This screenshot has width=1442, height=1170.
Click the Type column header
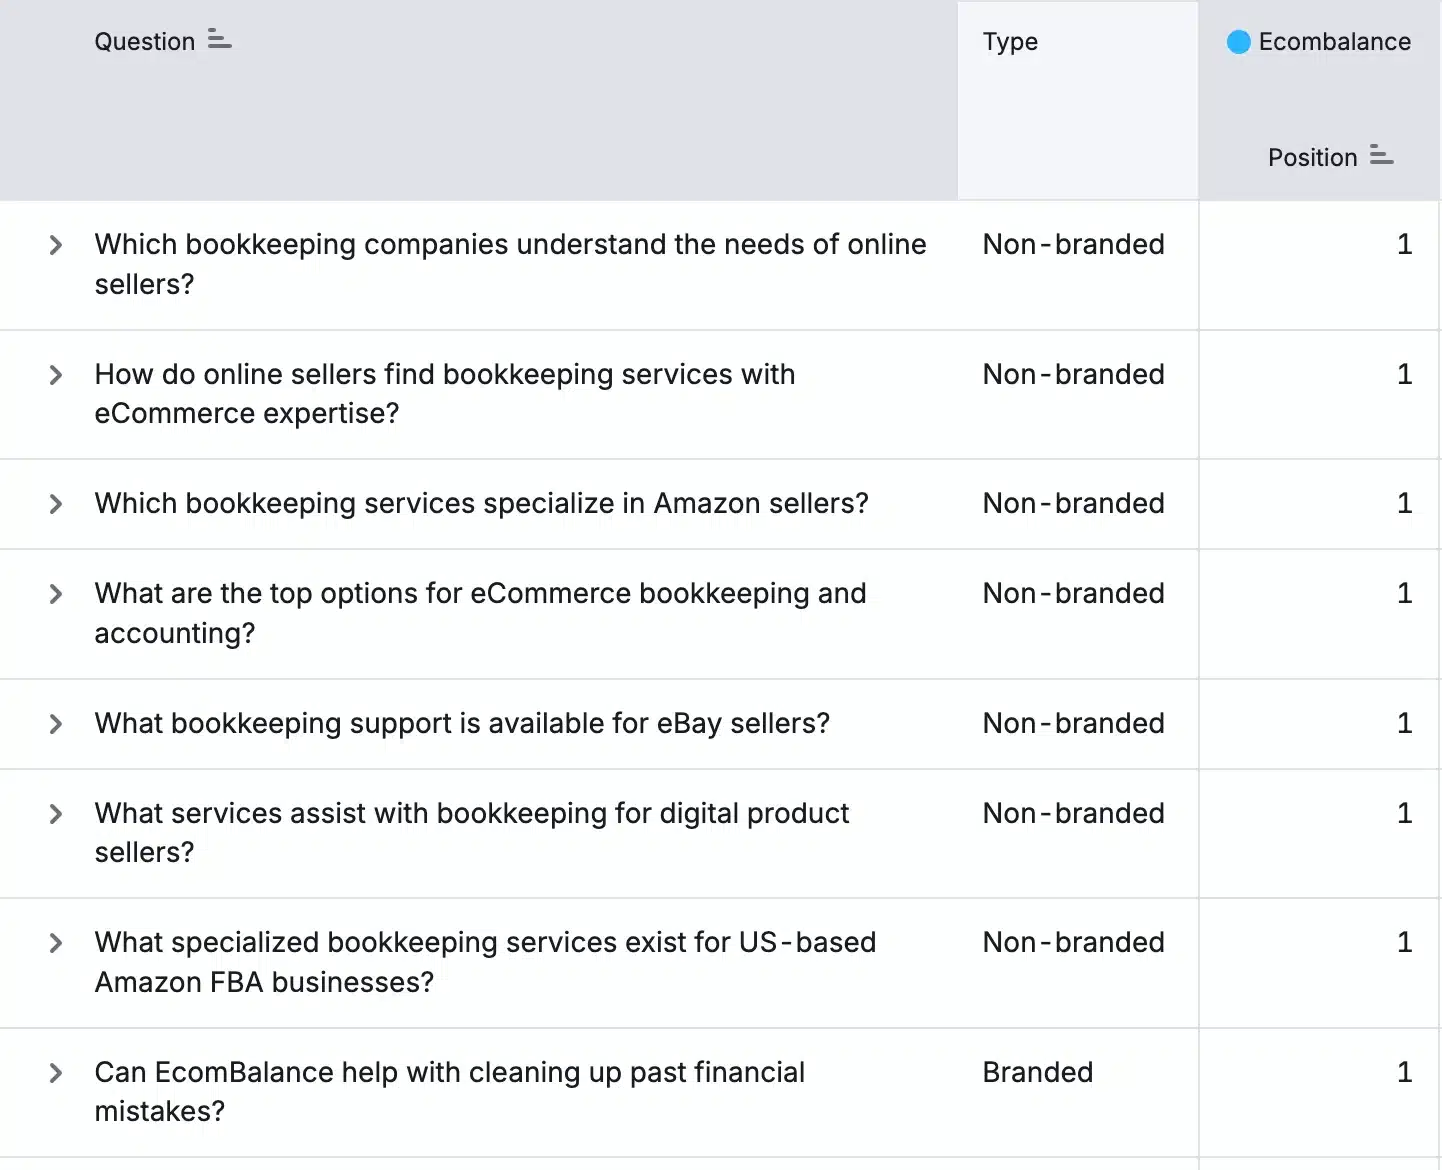point(1010,42)
